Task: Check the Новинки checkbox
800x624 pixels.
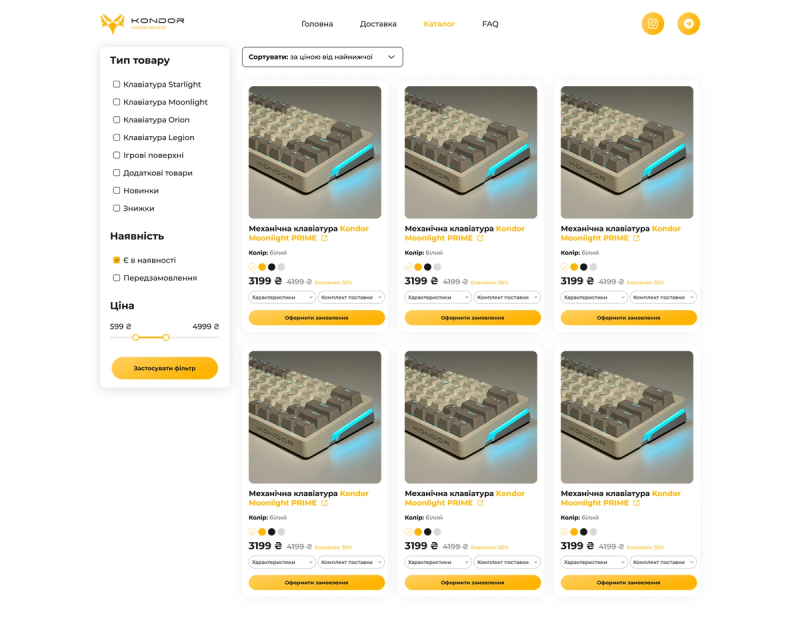Action: [116, 190]
